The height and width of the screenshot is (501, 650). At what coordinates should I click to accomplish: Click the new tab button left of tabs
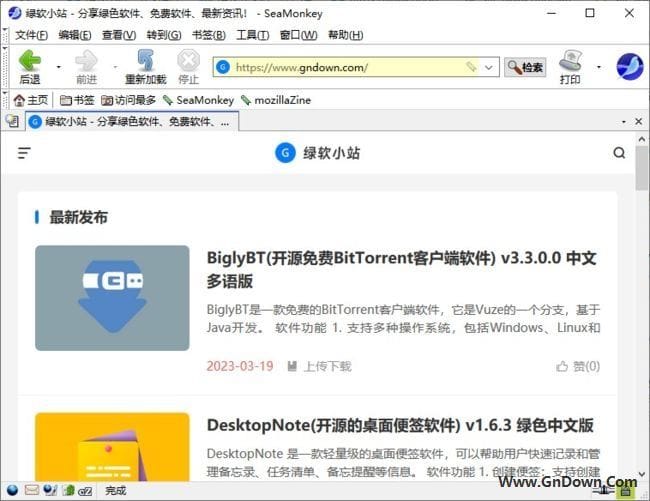point(12,121)
